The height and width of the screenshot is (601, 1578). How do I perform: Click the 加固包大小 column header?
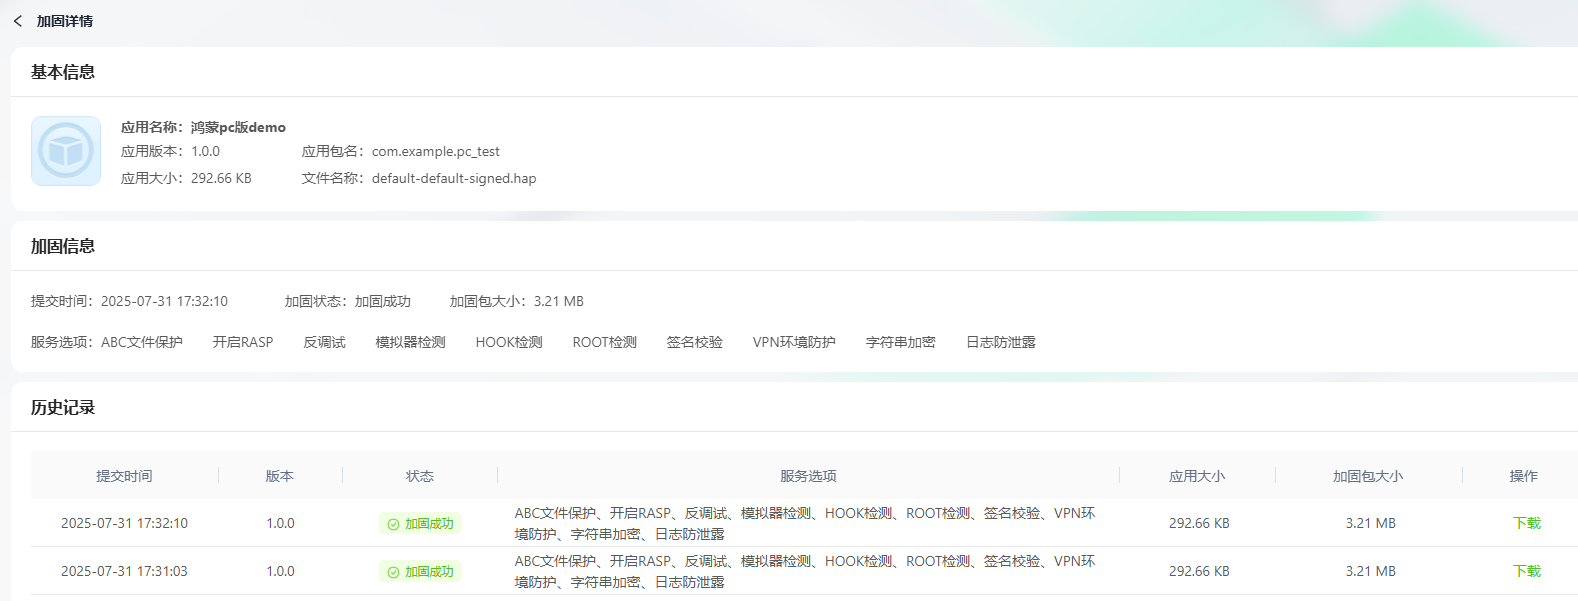1368,476
